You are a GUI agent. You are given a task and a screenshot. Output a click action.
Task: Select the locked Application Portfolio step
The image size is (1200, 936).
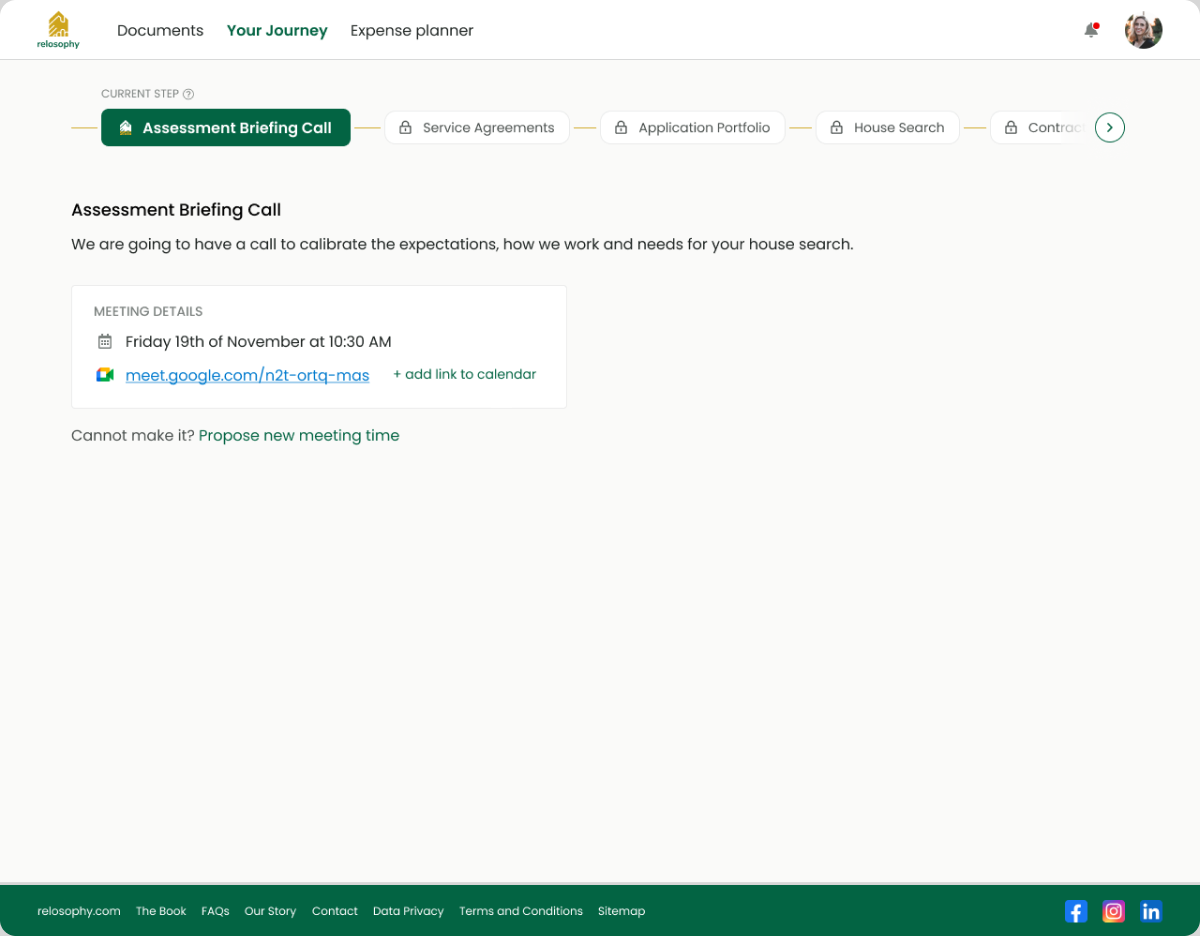click(693, 128)
